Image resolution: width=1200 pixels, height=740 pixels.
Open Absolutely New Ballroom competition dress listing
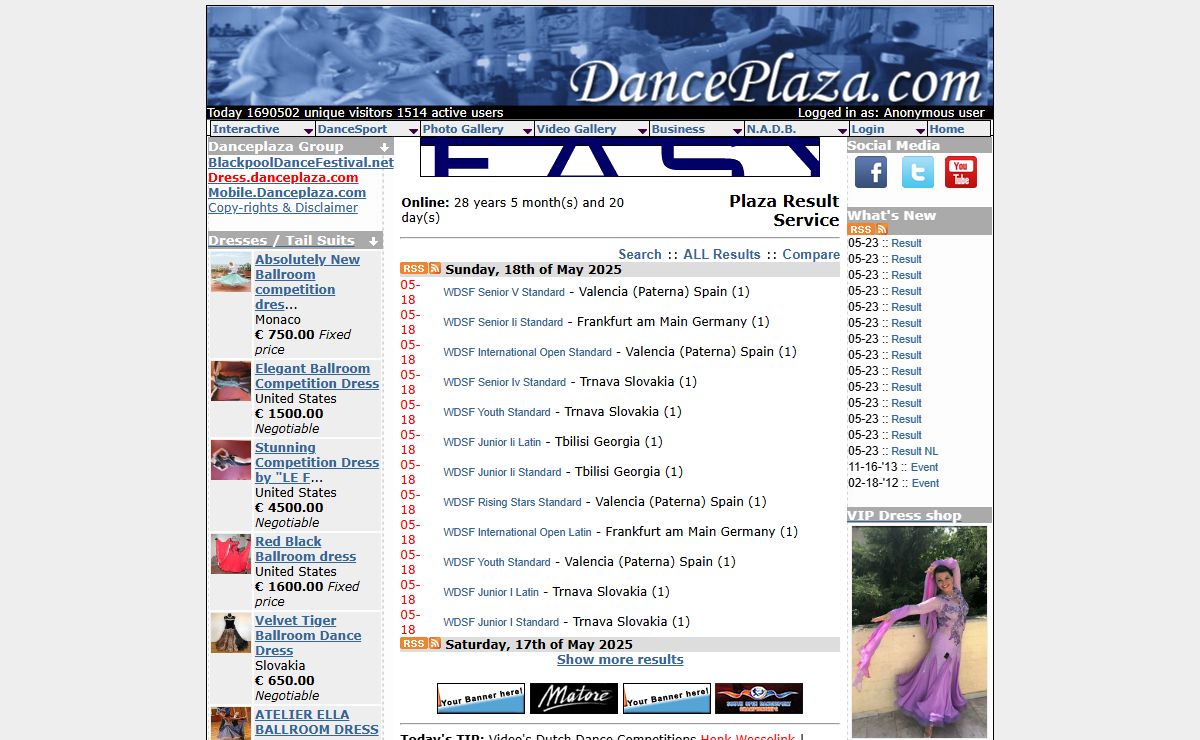(x=307, y=282)
